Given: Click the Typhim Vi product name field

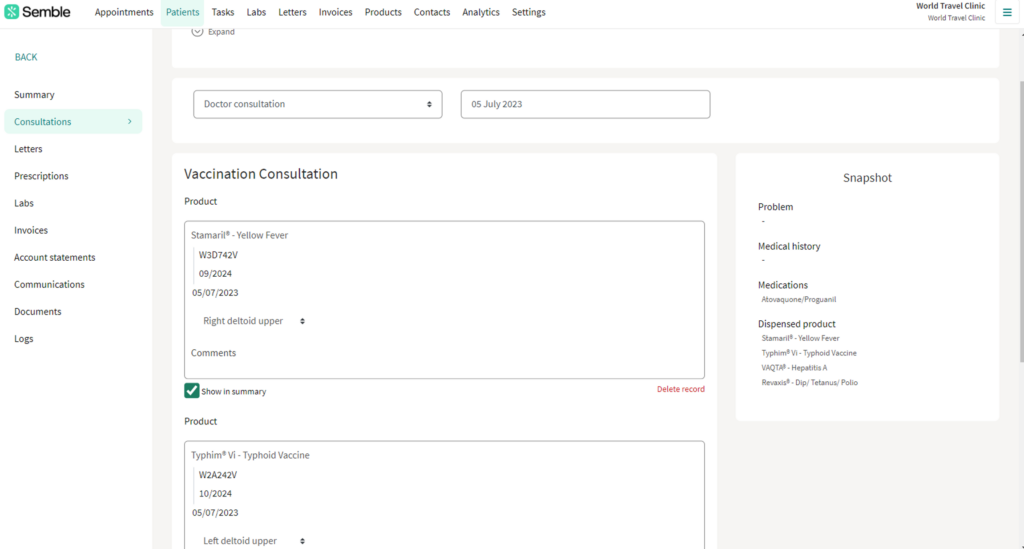Looking at the screenshot, I should pos(250,455).
